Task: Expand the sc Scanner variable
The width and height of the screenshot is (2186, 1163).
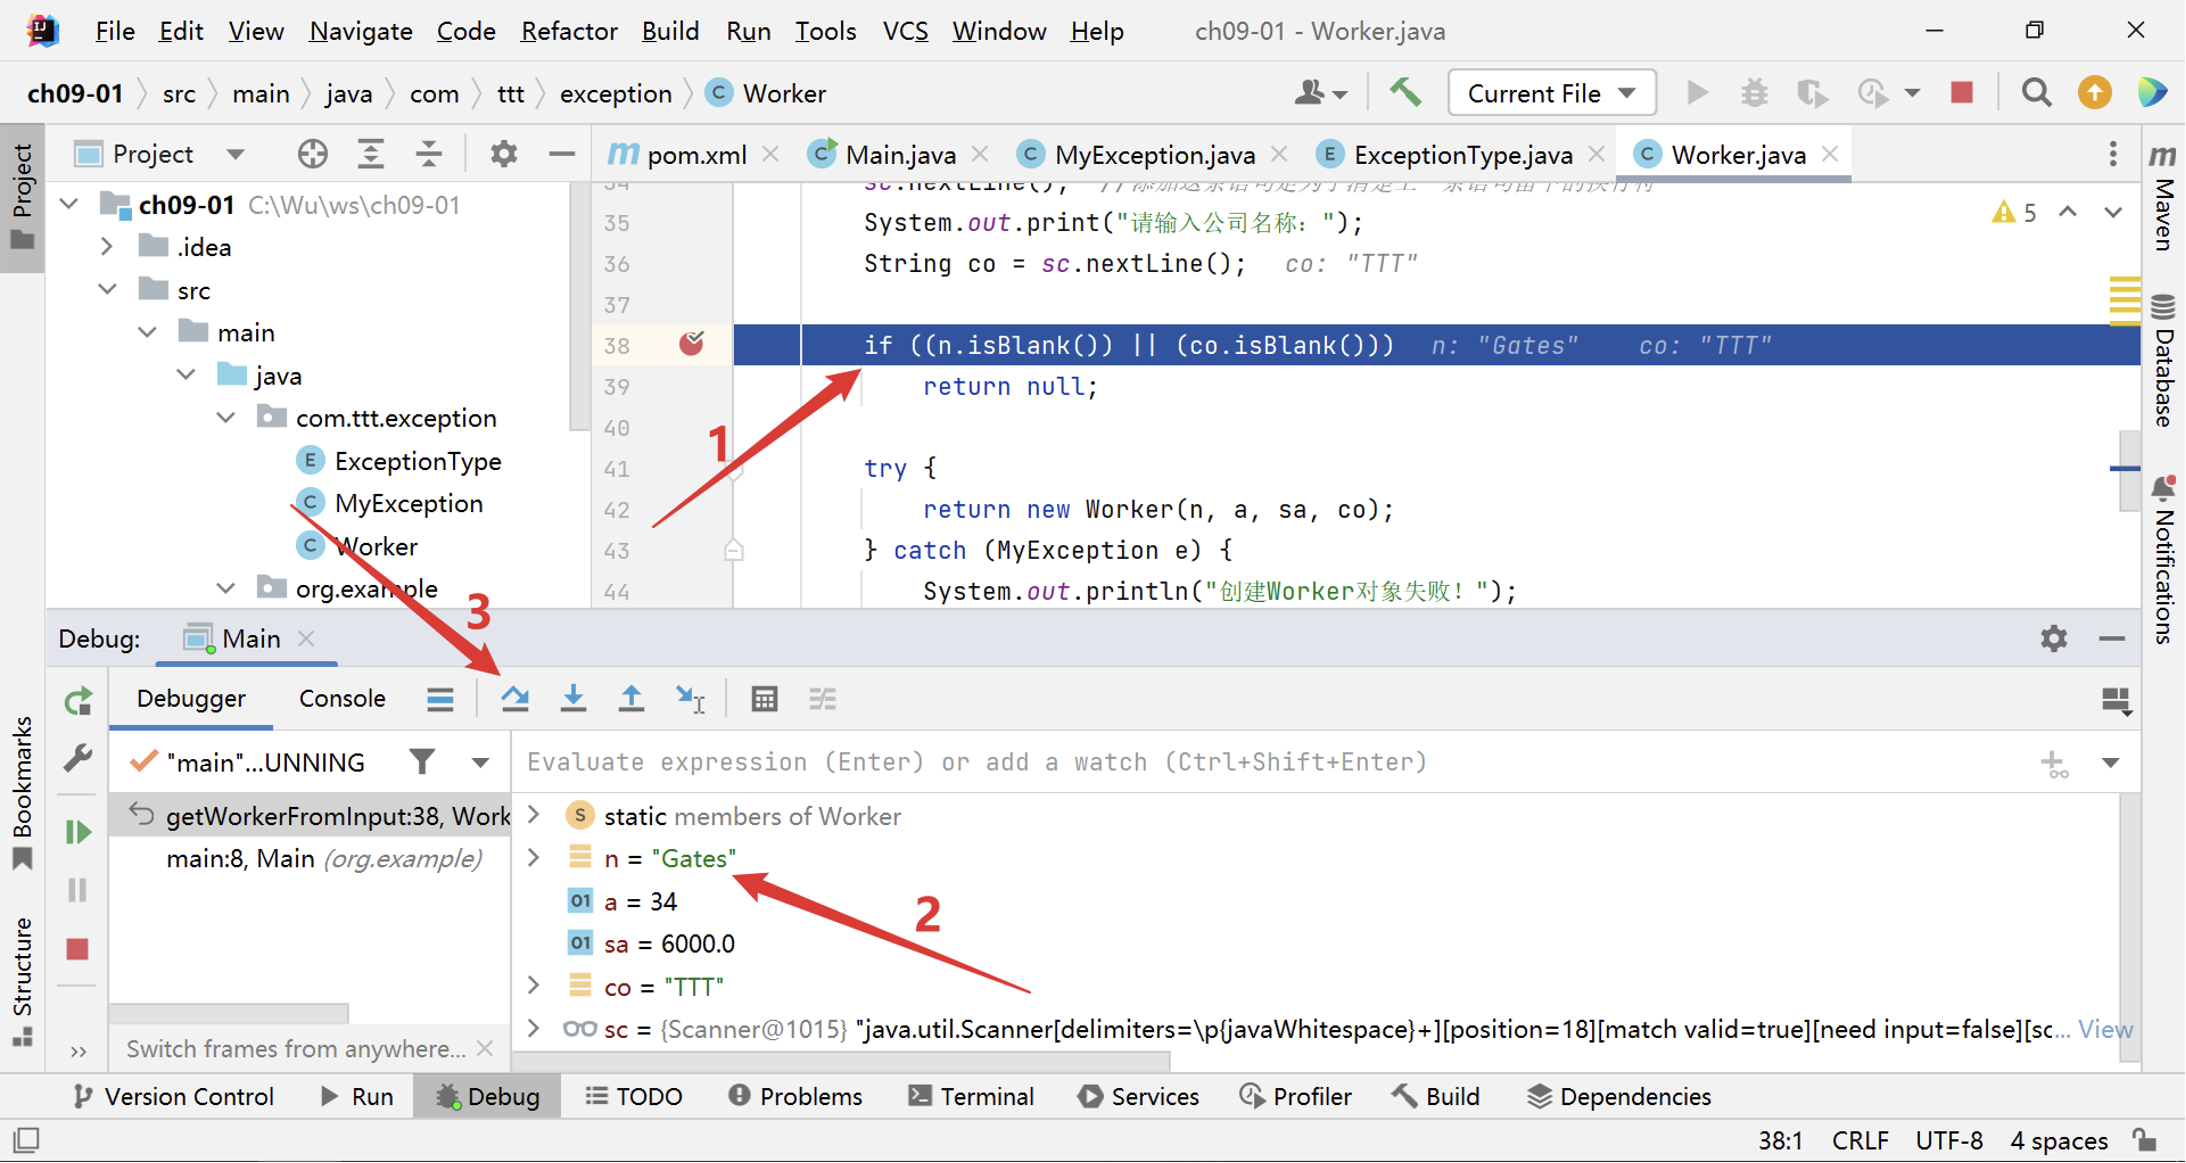Action: click(534, 1028)
